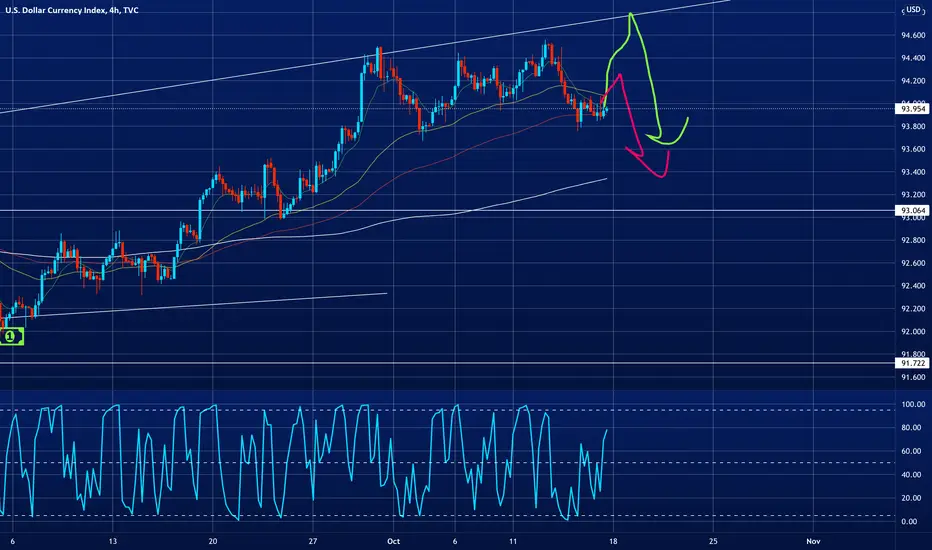Click the 60.00 oscillator scale label
Viewport: 932px width, 550px height.
[x=913, y=451]
